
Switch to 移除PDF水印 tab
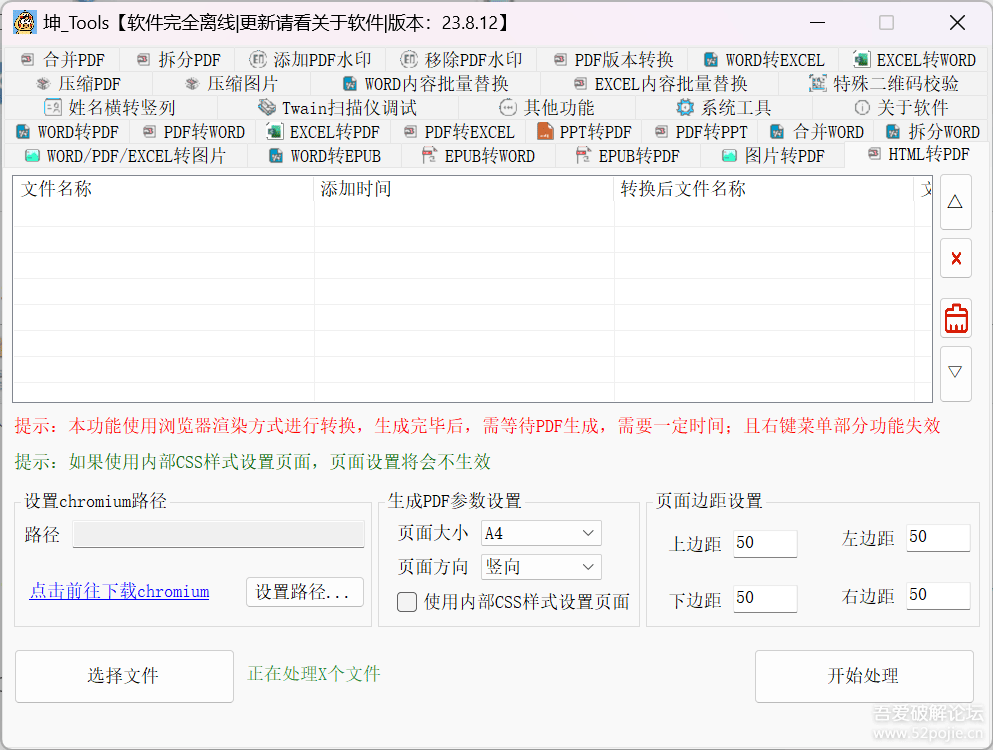(461, 60)
